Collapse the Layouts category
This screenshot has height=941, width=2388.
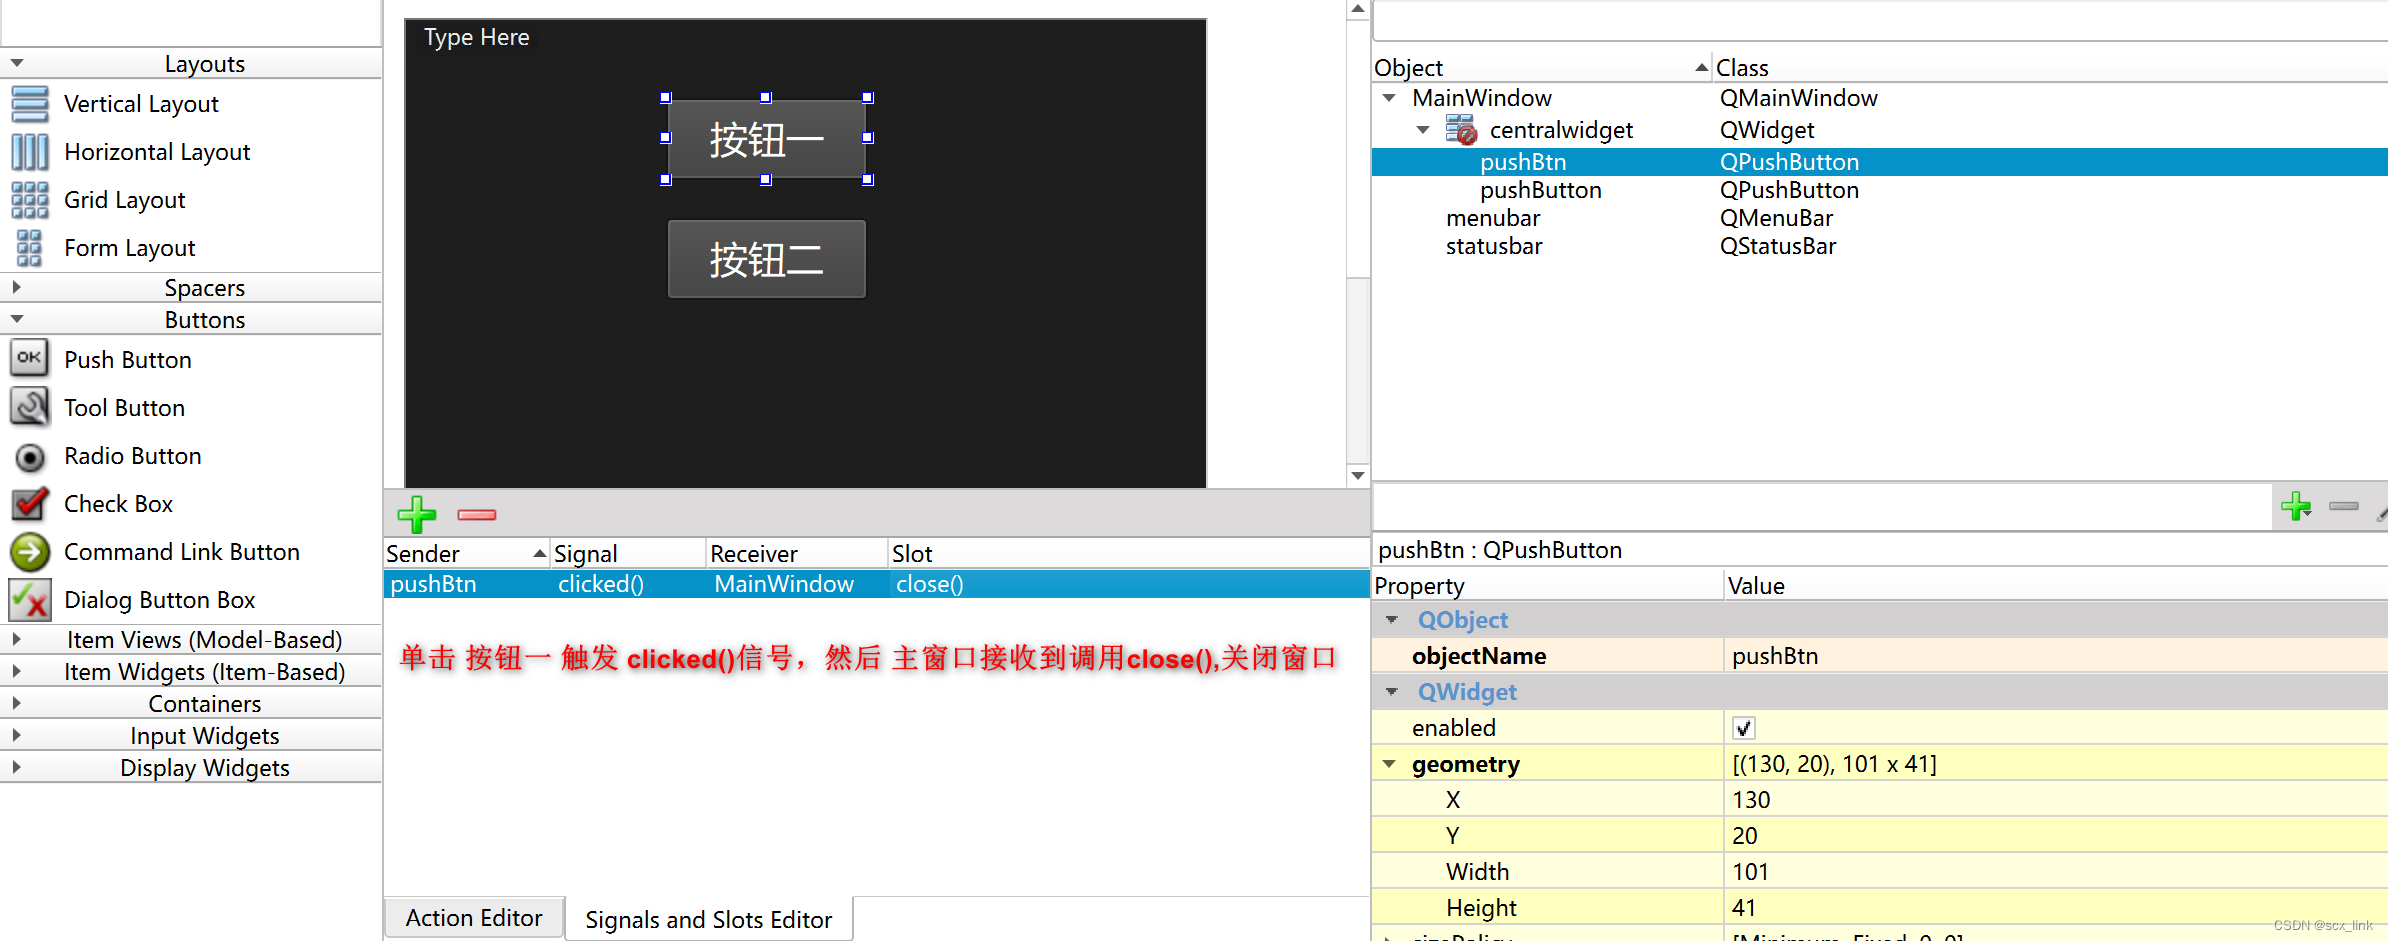click(x=17, y=63)
